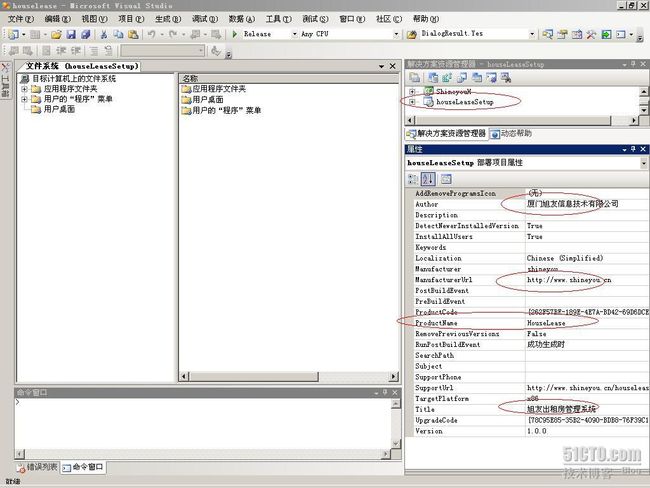Click Solution Explorer Properties icon
This screenshot has height=488, width=650.
(x=415, y=77)
